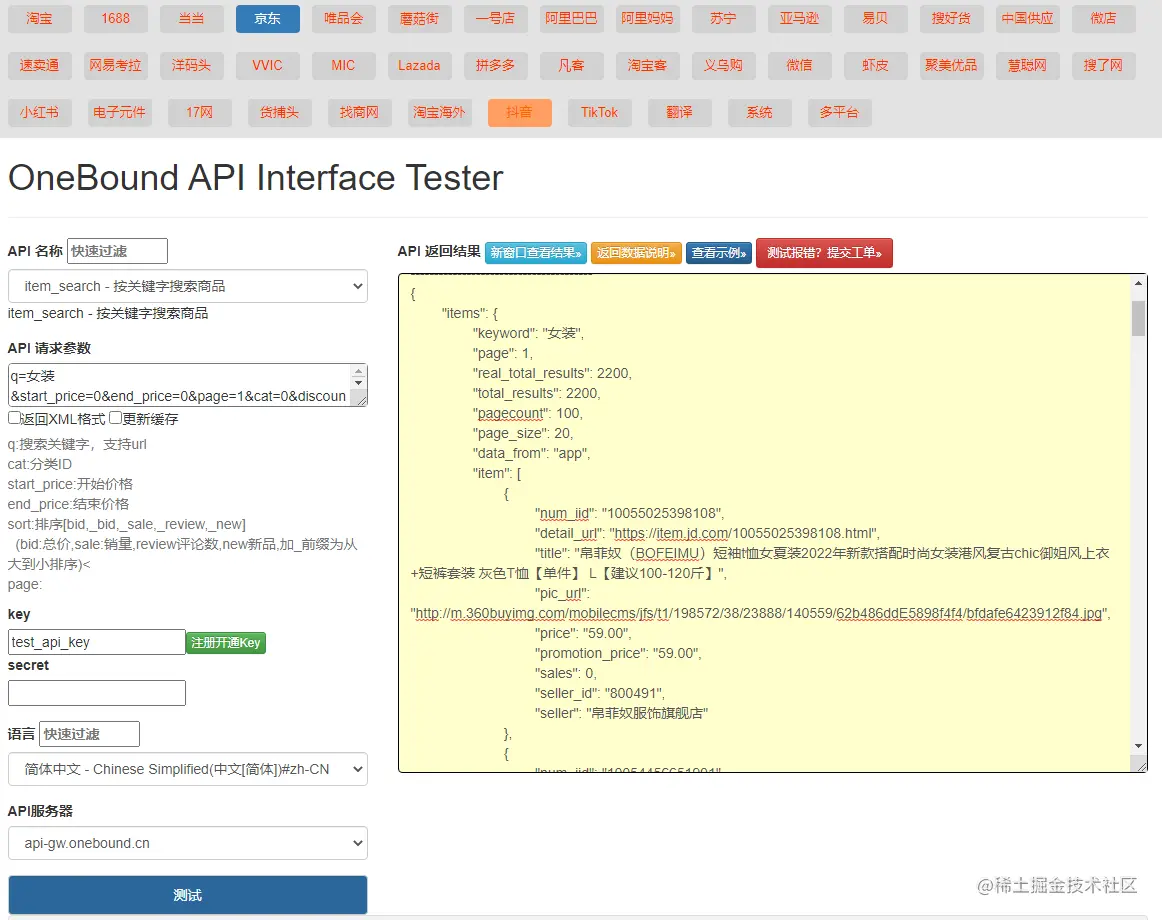This screenshot has height=920, width=1162.
Task: Open the 17网 tab
Action: [x=199, y=113]
